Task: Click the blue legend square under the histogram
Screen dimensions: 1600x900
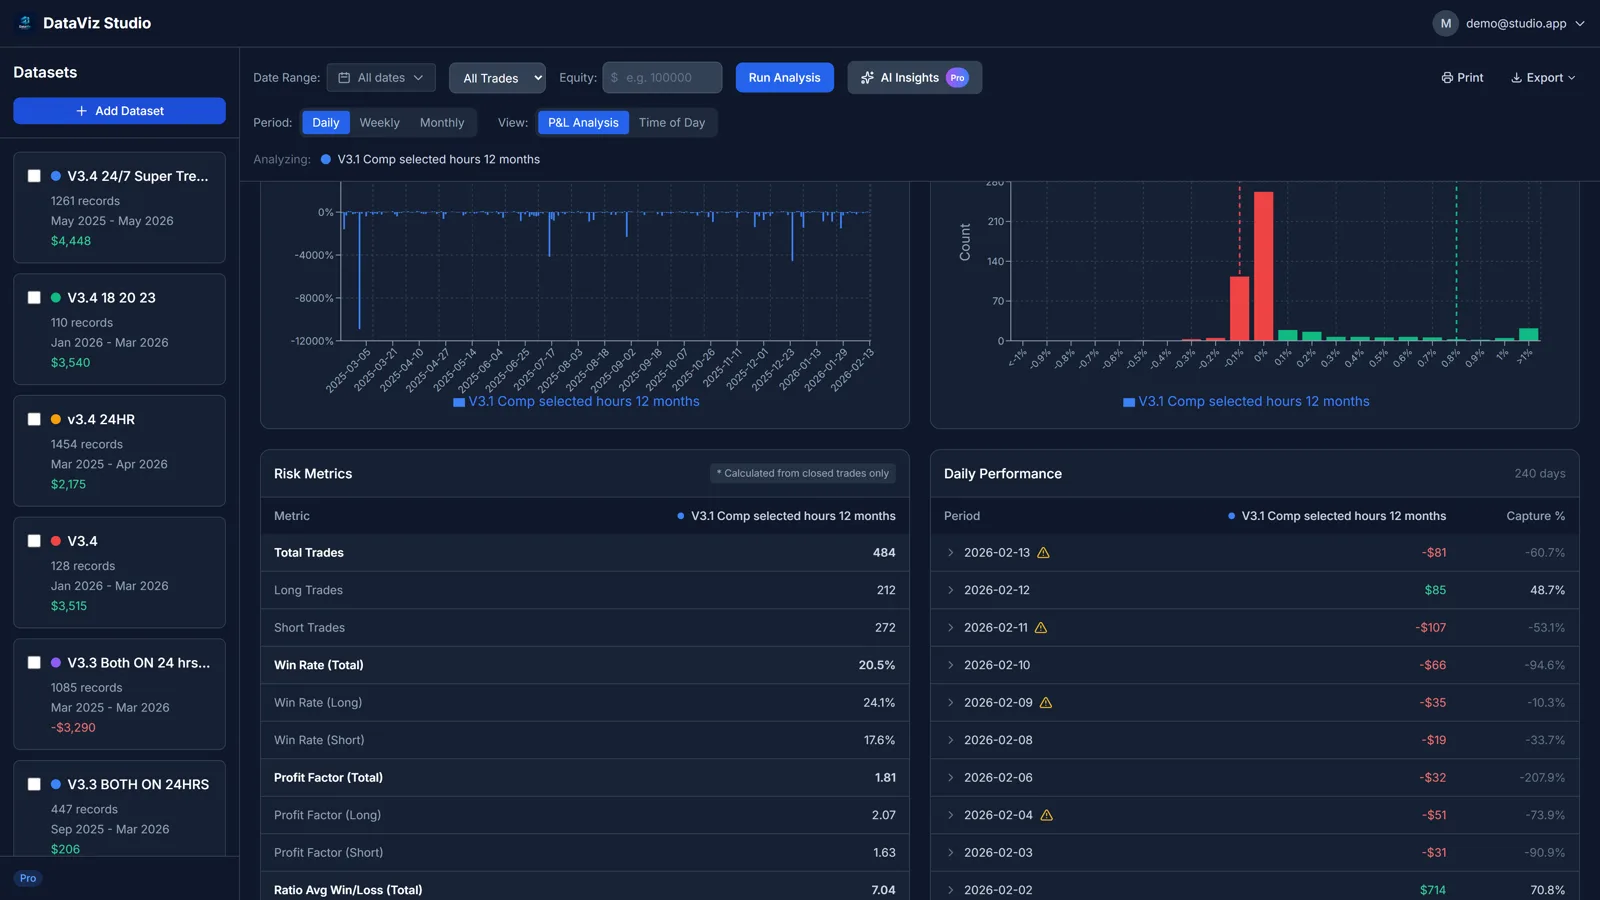Action: point(1129,402)
